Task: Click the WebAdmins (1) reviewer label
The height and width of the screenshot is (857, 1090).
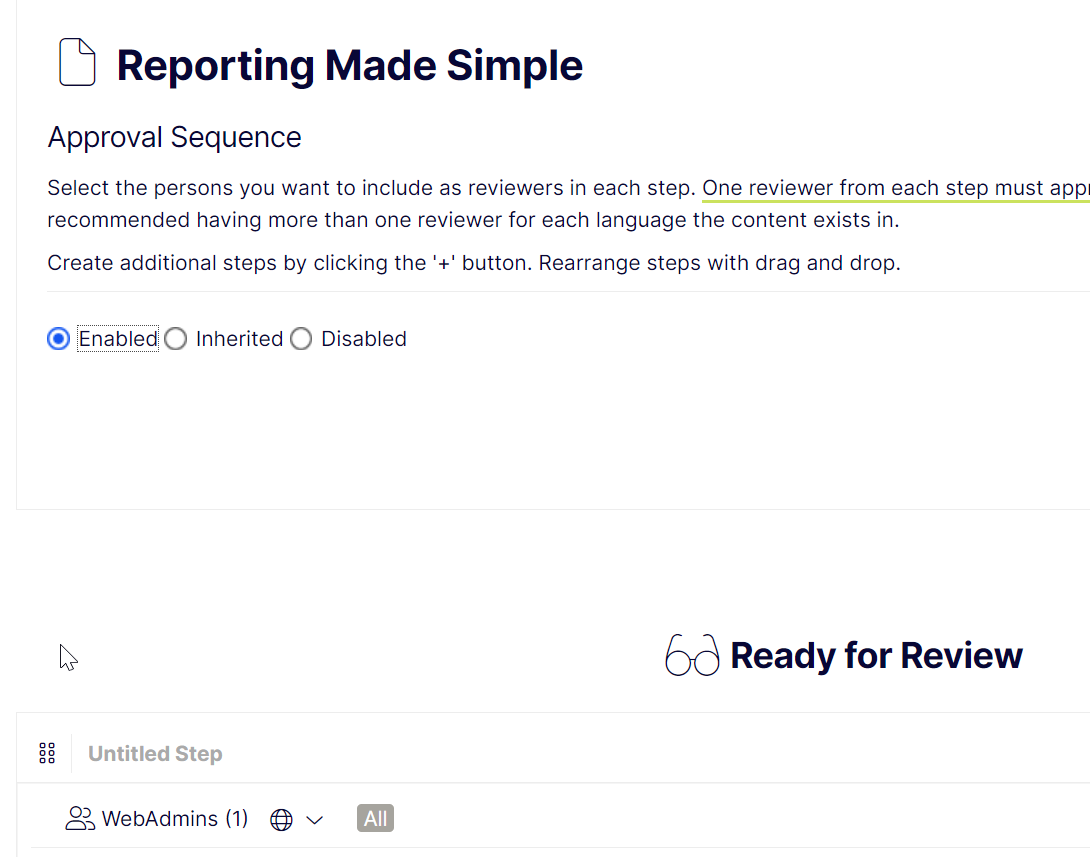Action: click(x=175, y=819)
